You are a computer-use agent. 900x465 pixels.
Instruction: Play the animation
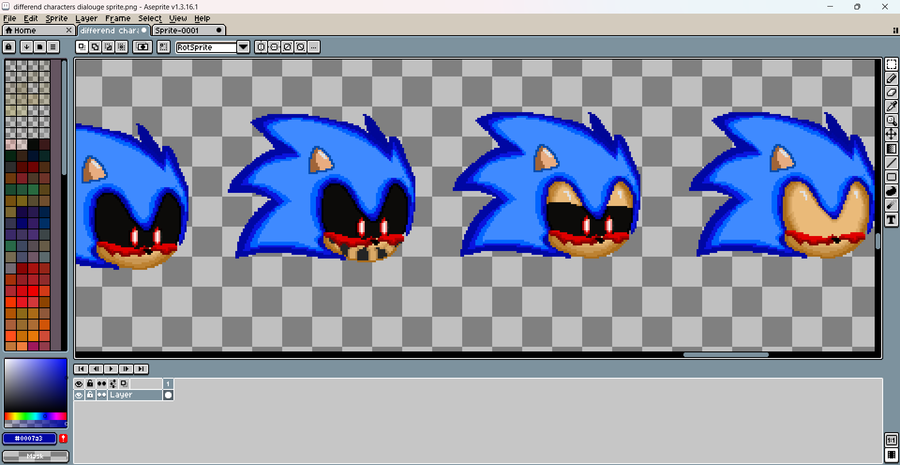(111, 369)
